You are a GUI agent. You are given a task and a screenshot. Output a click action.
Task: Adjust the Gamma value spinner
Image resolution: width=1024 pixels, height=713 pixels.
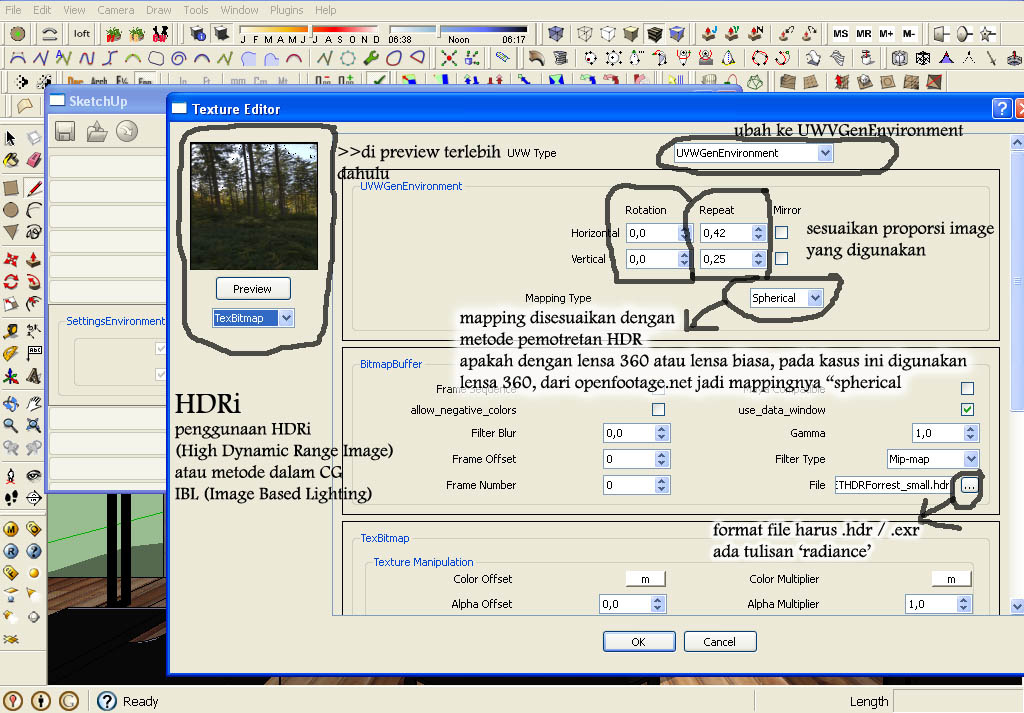970,433
